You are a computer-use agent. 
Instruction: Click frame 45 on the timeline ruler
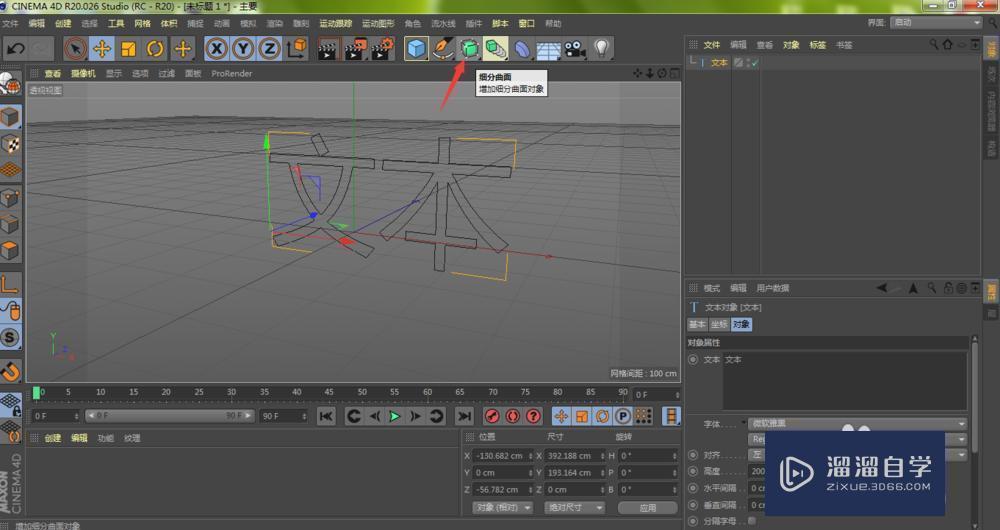329,392
